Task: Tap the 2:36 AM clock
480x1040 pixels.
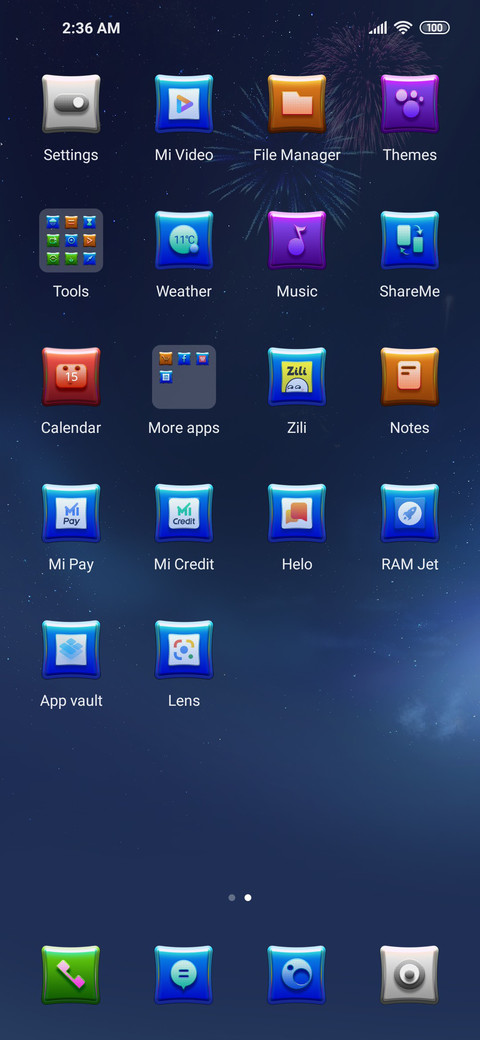Action: coord(91,28)
